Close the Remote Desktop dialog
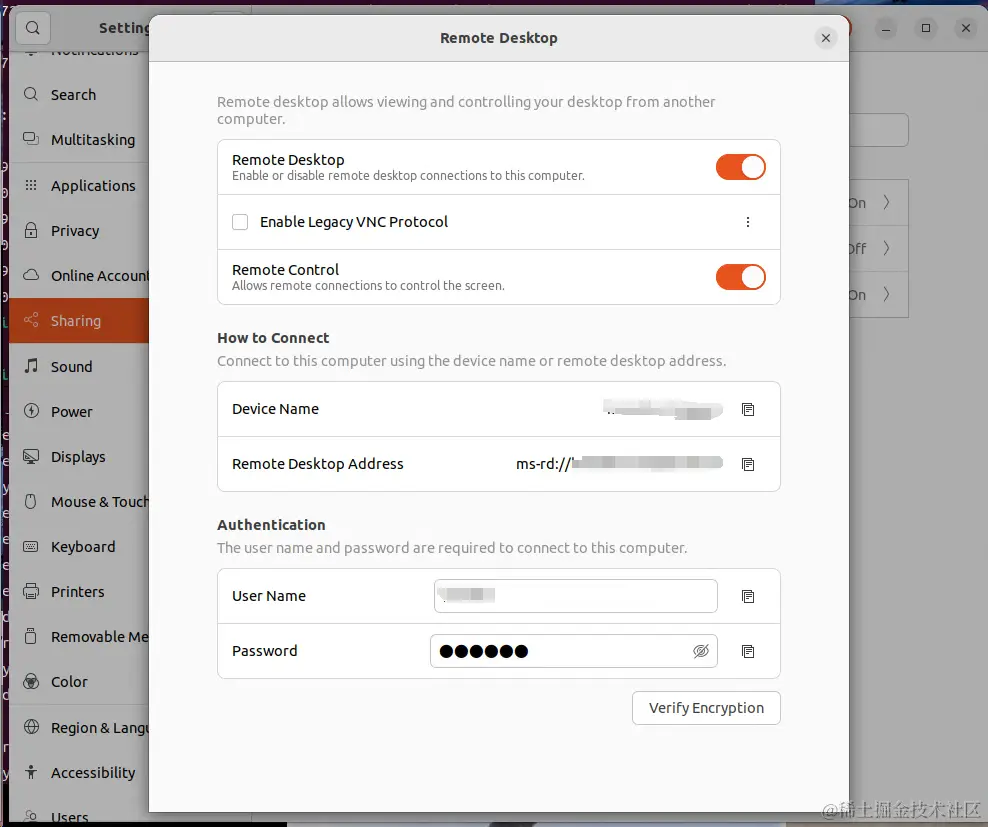 point(825,38)
